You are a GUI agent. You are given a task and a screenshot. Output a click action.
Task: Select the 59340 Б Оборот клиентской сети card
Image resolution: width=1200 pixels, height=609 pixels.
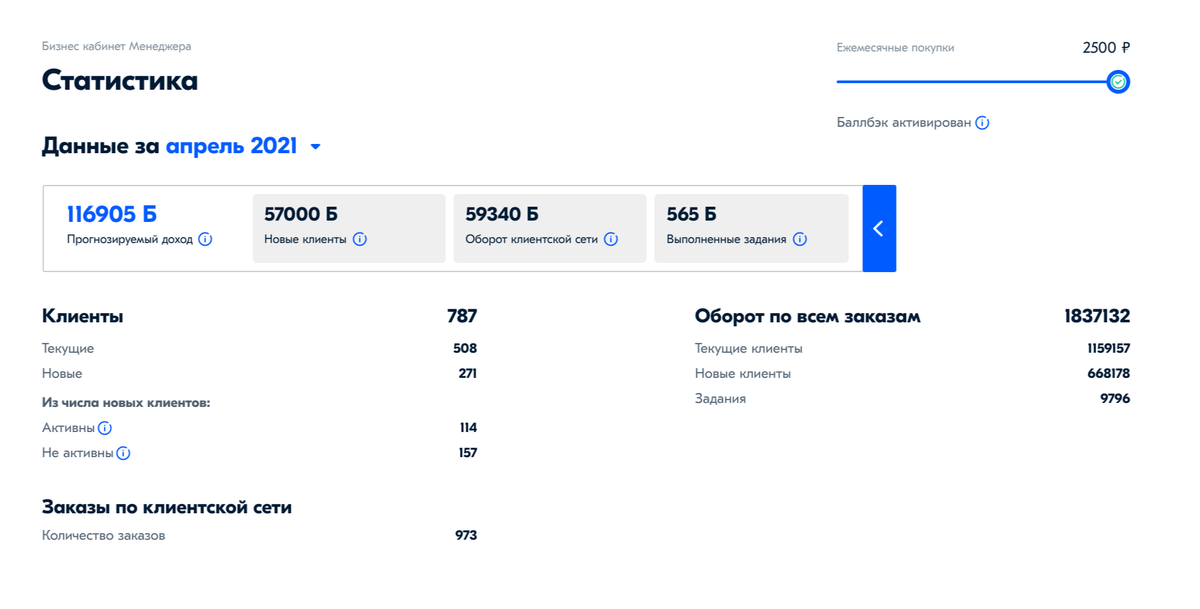point(550,228)
